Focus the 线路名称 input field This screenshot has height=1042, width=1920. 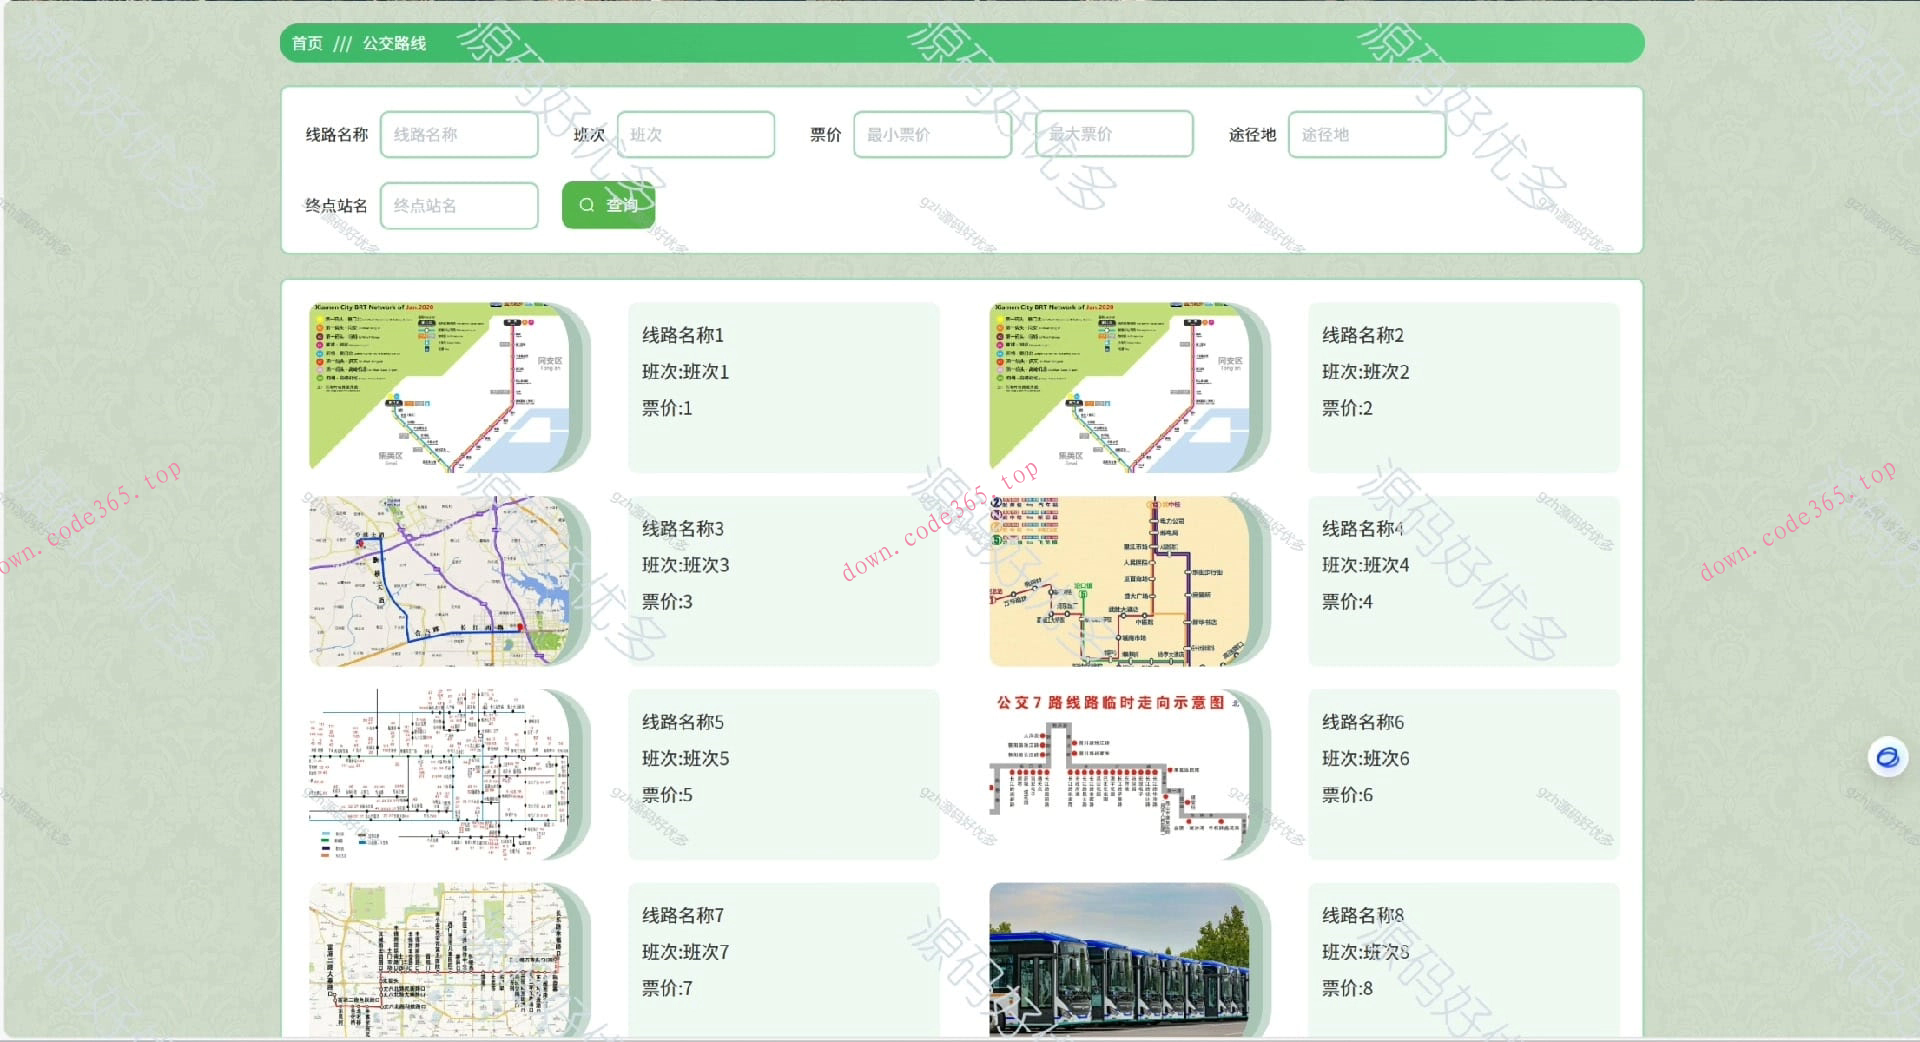459,135
